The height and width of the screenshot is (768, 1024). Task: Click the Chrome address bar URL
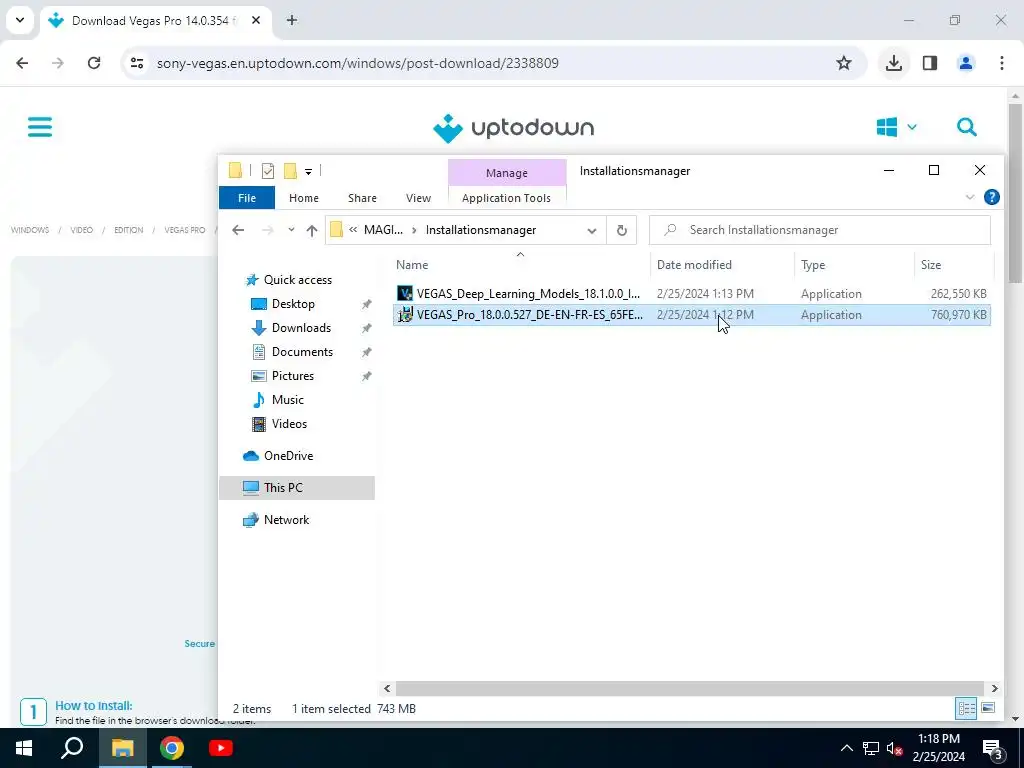(357, 63)
